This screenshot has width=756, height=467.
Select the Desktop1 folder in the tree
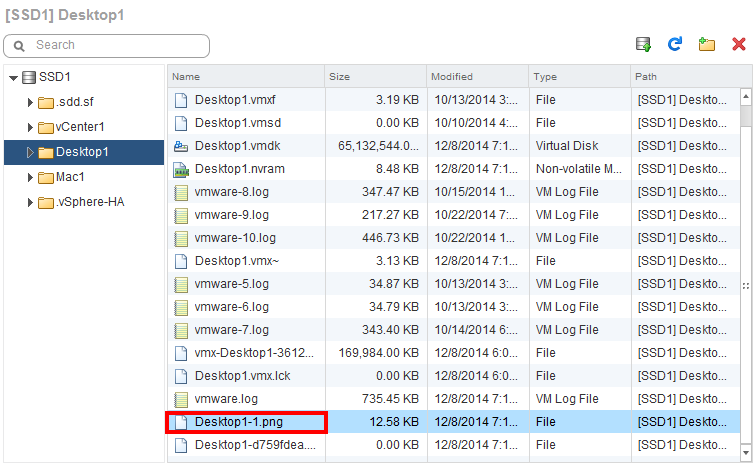click(82, 152)
